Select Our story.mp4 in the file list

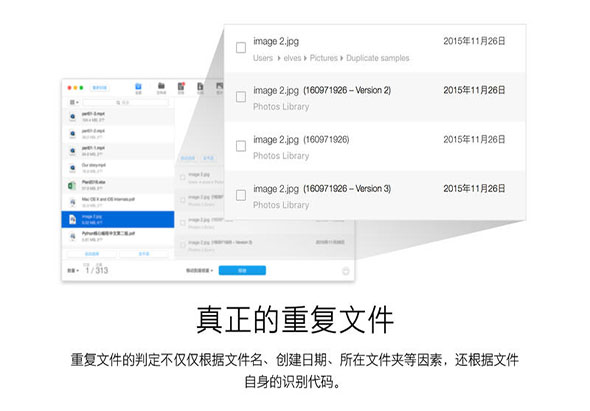pyautogui.click(x=118, y=168)
